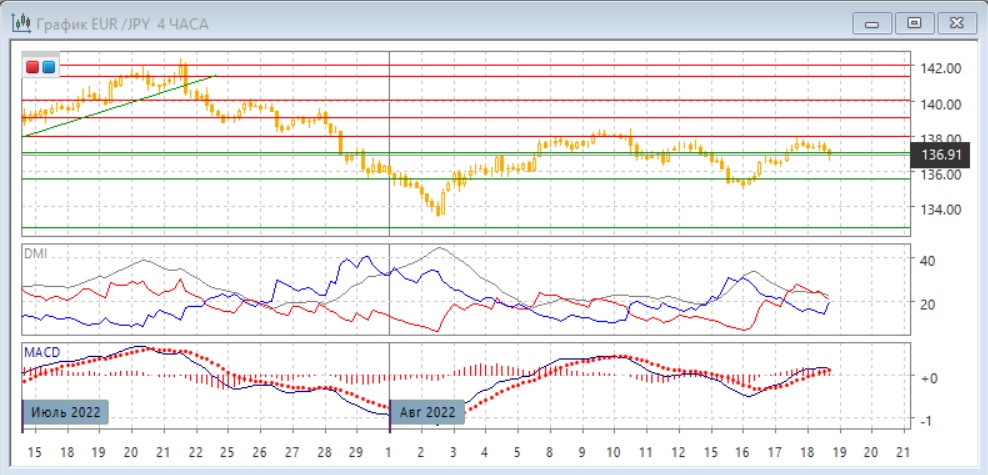Viewport: 988px width, 475px height.
Task: Close the EUR/JPY chart window
Action: tap(954, 22)
